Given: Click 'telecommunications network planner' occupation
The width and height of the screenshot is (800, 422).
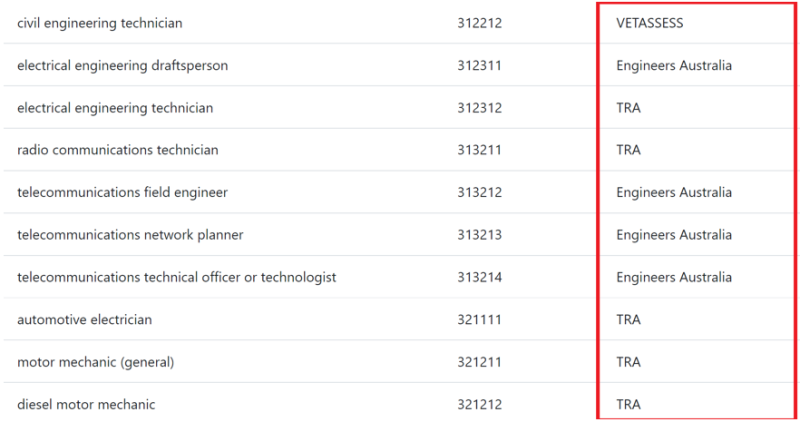Looking at the screenshot, I should click(130, 235).
